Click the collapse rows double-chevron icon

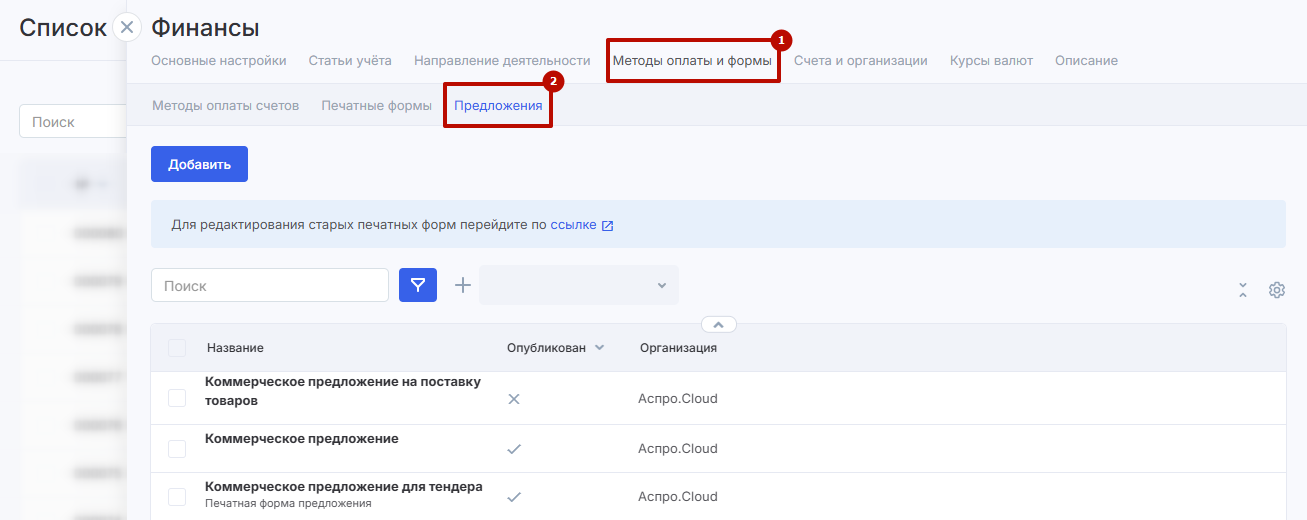pyautogui.click(x=1243, y=290)
